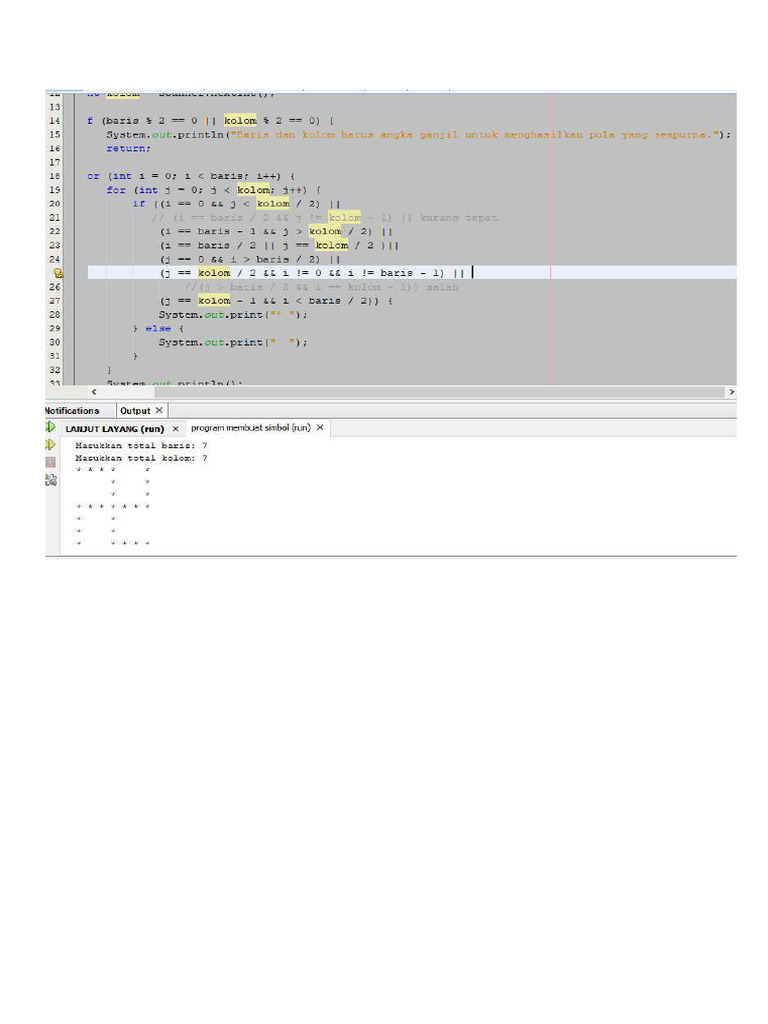Screen dimensions: 768x1024
Task: Open the LANJUT LAYANG (run) output tab
Action: (x=115, y=428)
